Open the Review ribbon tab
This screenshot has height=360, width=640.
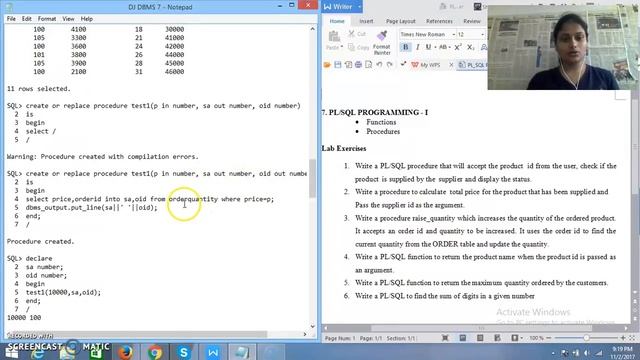pyautogui.click(x=471, y=21)
